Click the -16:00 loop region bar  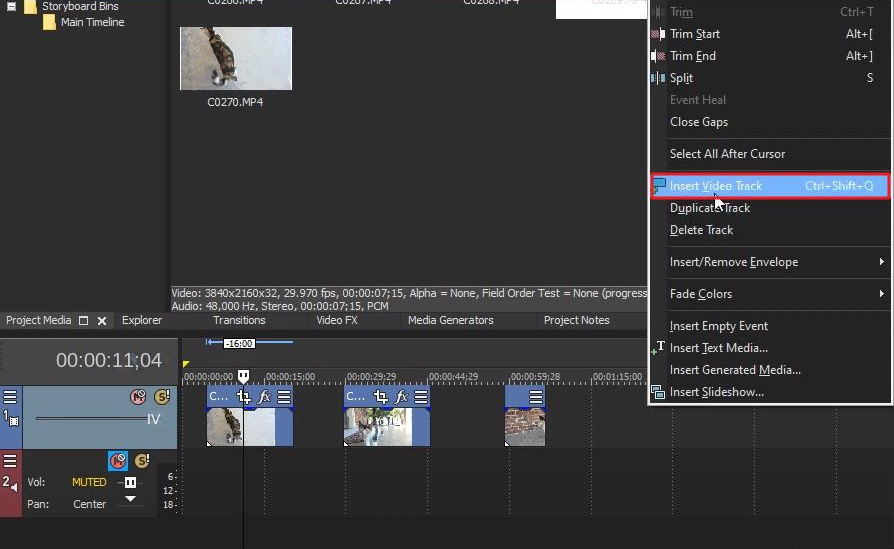(250, 343)
